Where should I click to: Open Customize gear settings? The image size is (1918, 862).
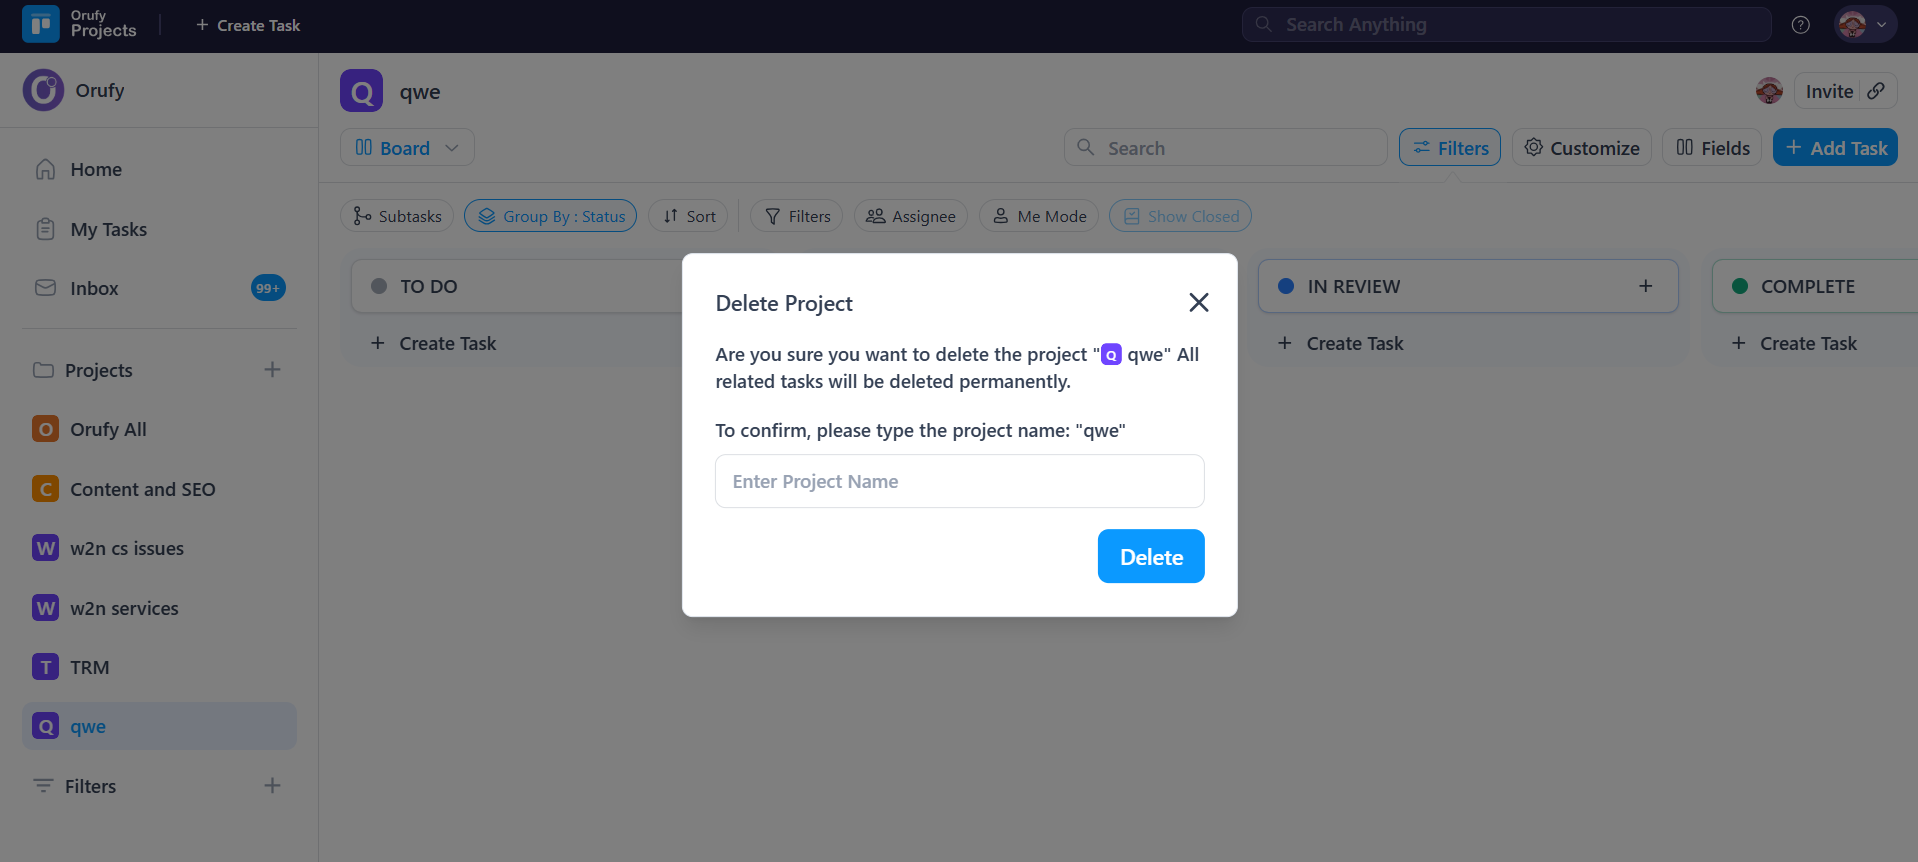click(x=1581, y=148)
